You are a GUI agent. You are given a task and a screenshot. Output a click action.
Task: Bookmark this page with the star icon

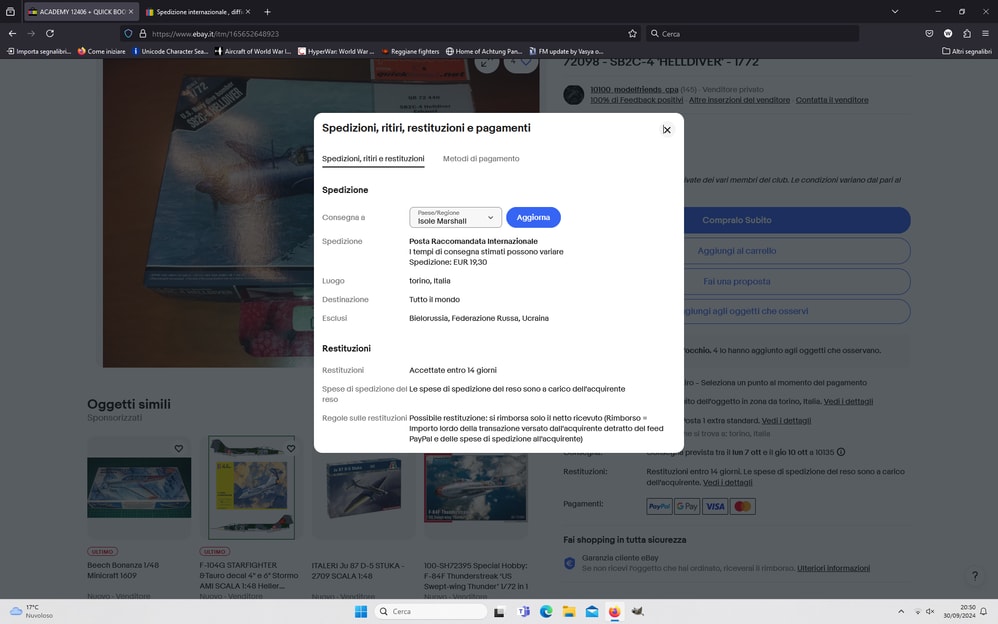632,33
